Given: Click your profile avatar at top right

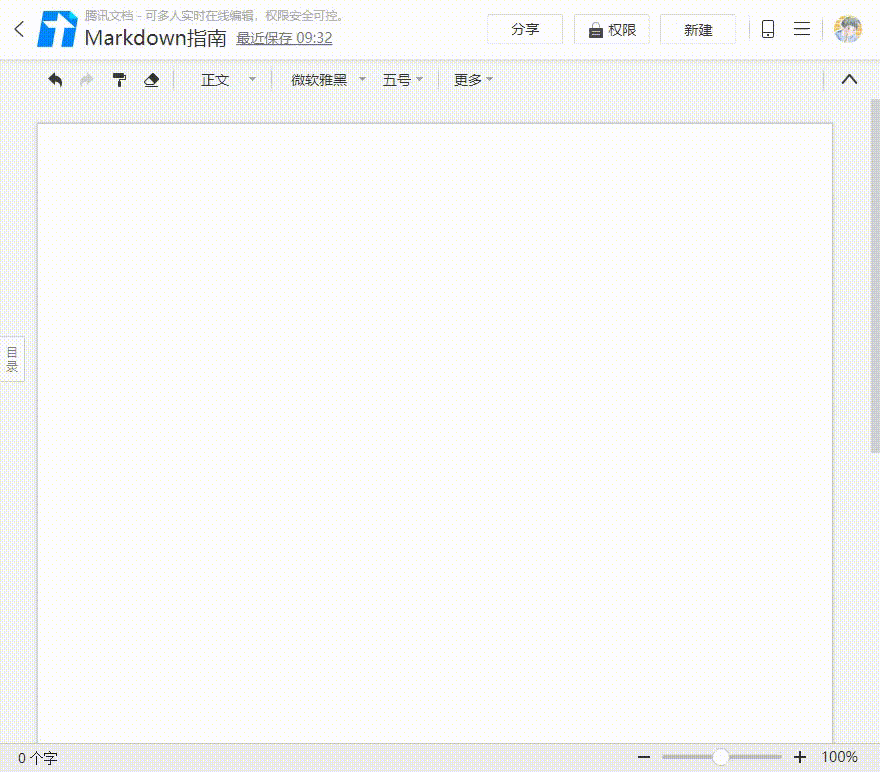Looking at the screenshot, I should point(846,29).
